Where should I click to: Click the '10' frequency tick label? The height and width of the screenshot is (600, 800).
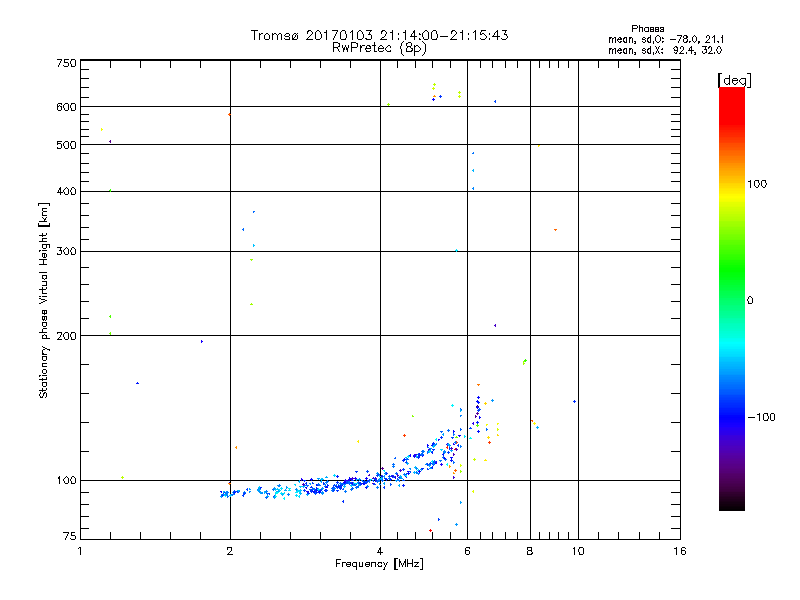[x=578, y=551]
